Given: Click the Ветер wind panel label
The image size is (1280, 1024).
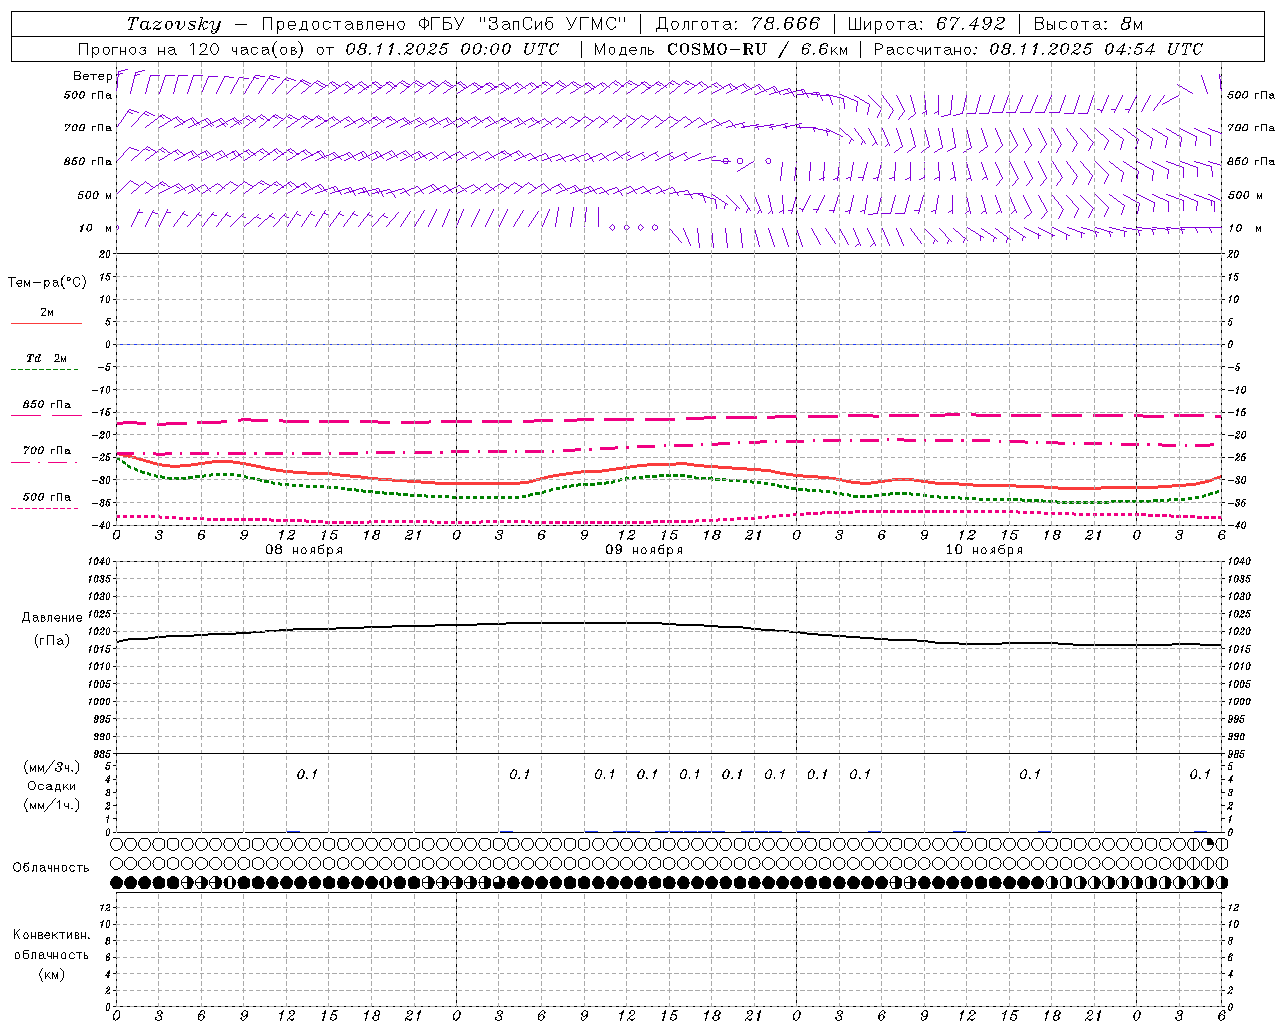Looking at the screenshot, I should tap(93, 76).
